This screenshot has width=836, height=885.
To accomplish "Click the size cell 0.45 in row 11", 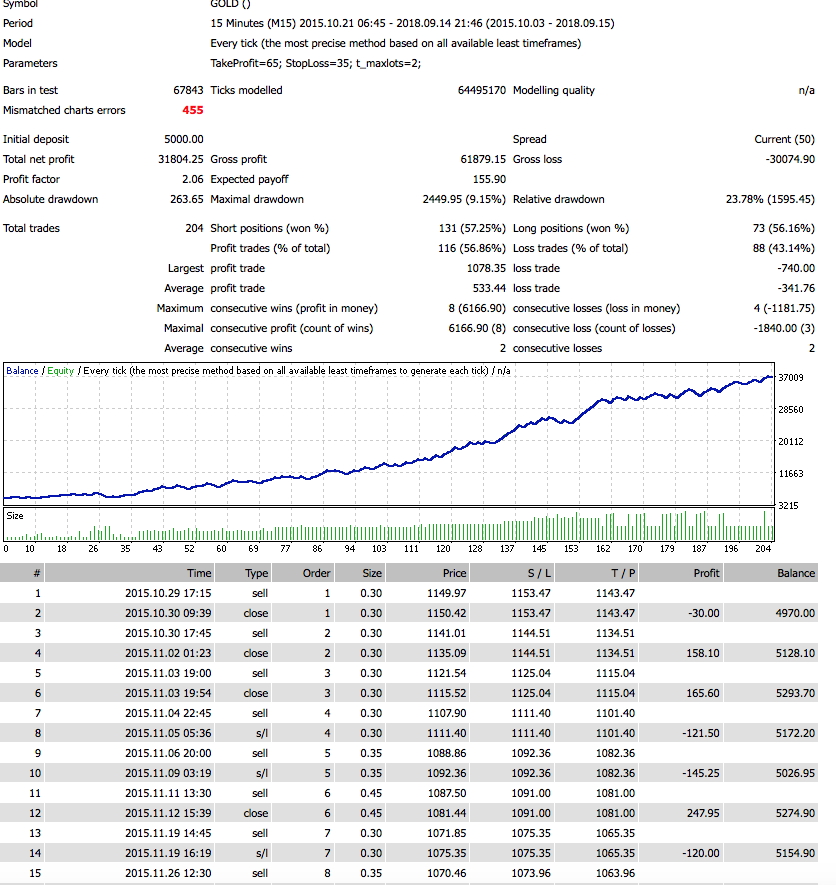I will pyautogui.click(x=371, y=793).
